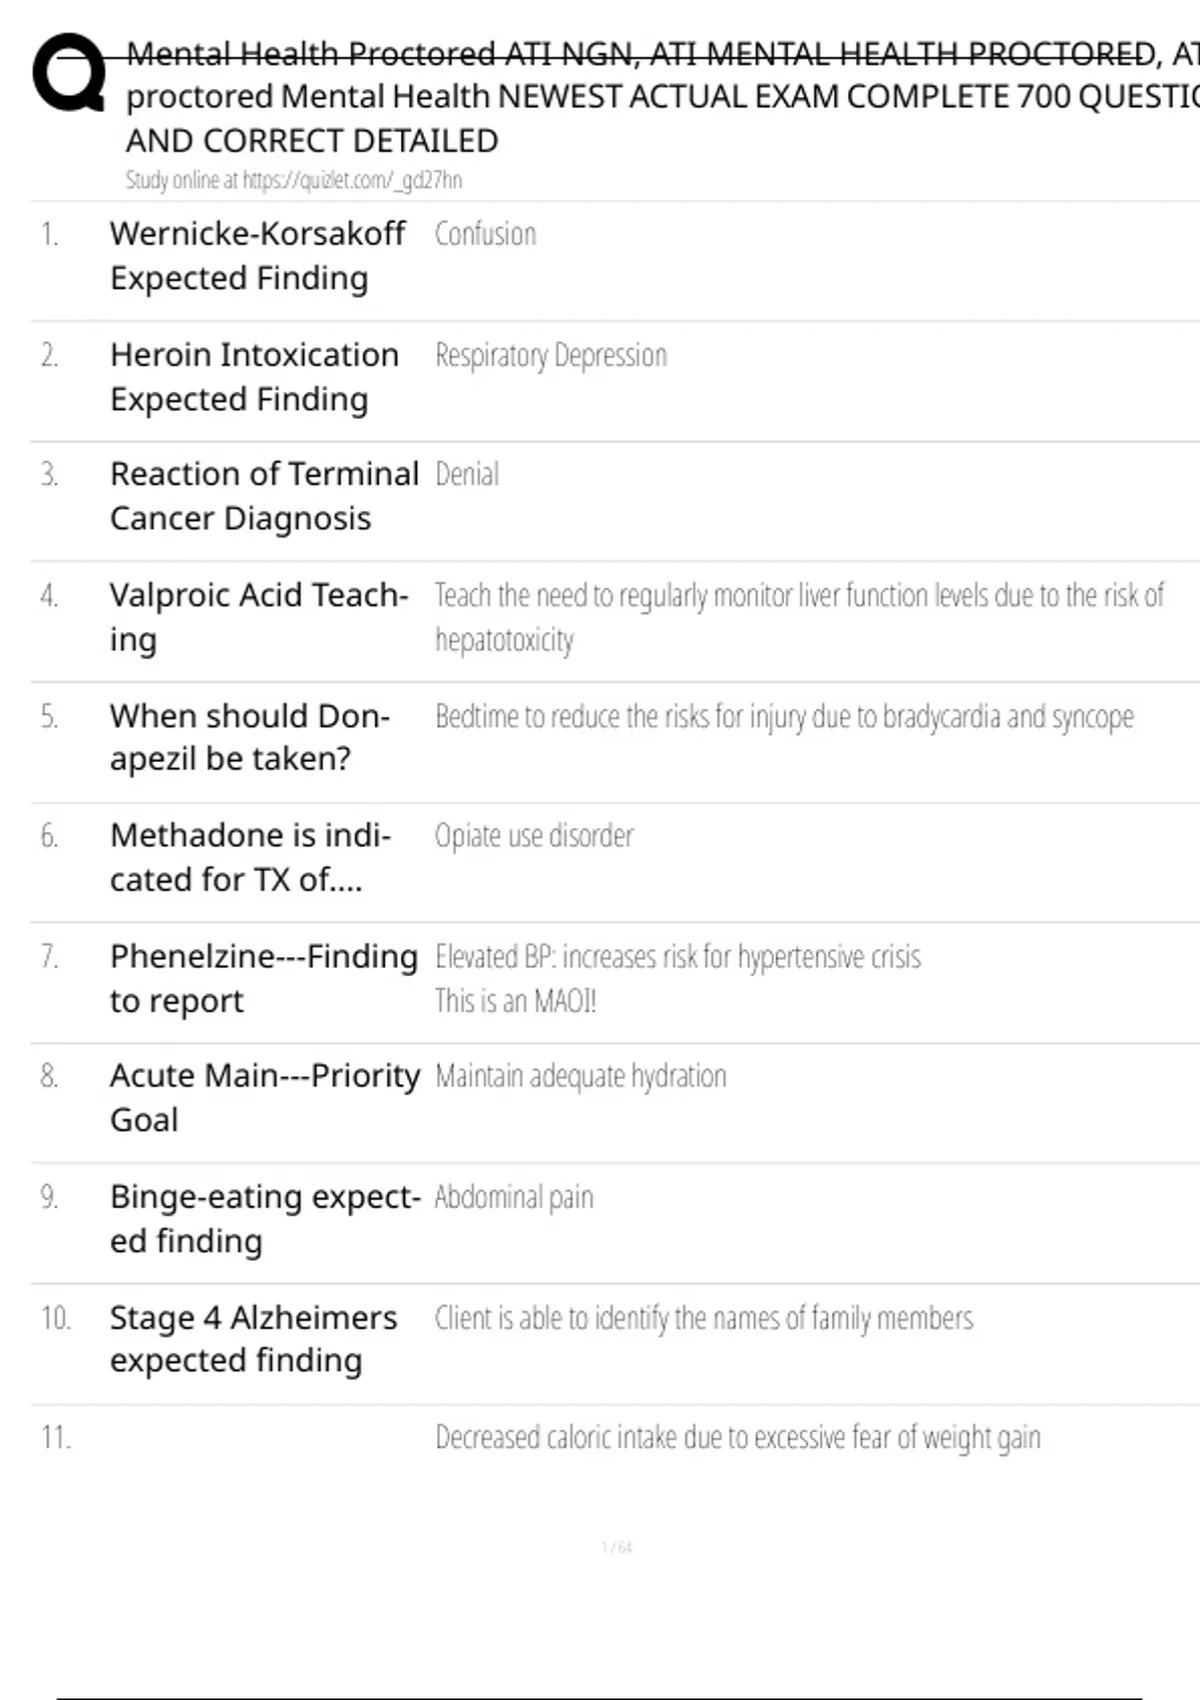Open the quizlet.com study online link
This screenshot has height=1700, width=1200.
coord(352,180)
